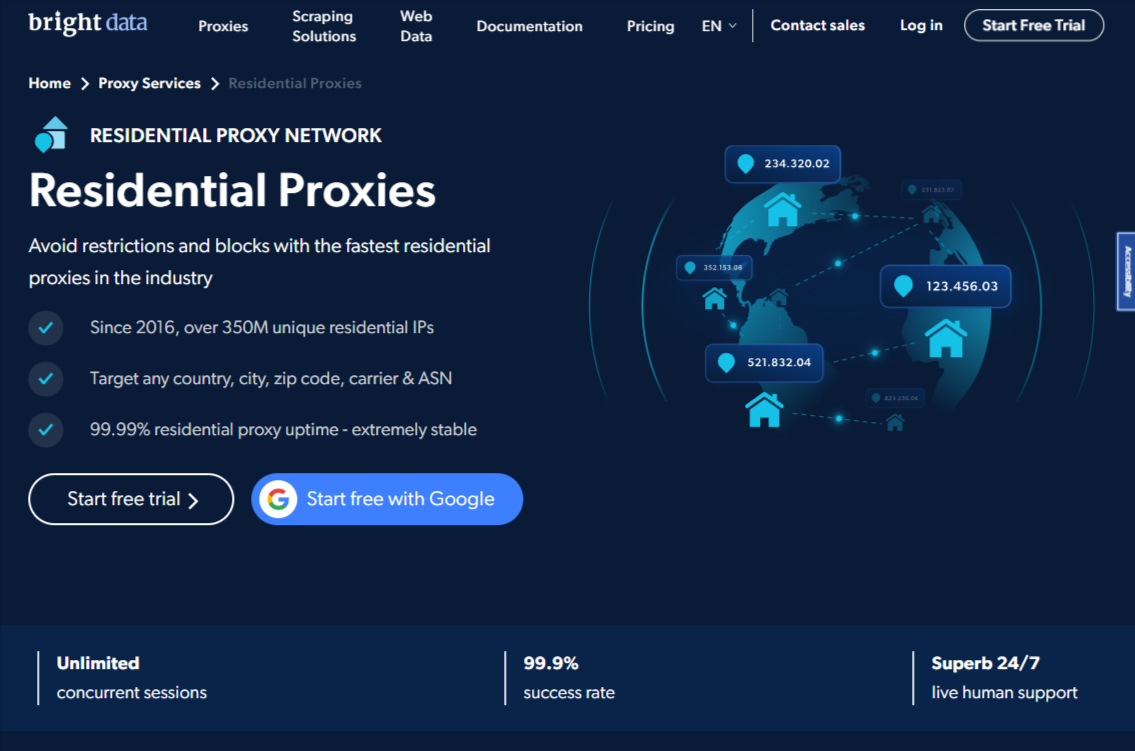The image size is (1135, 751).
Task: Click the pin icon in 234.320.02 tag
Action: pyautogui.click(x=746, y=164)
